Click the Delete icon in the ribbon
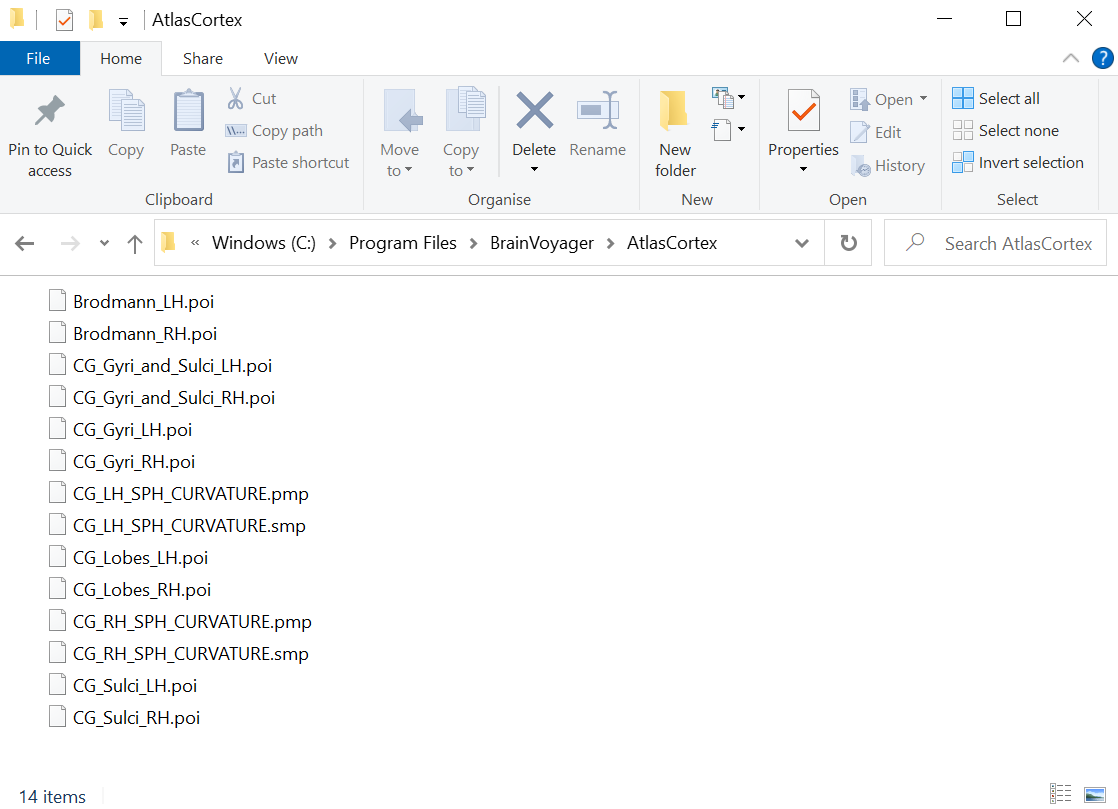1118x809 pixels. point(533,110)
